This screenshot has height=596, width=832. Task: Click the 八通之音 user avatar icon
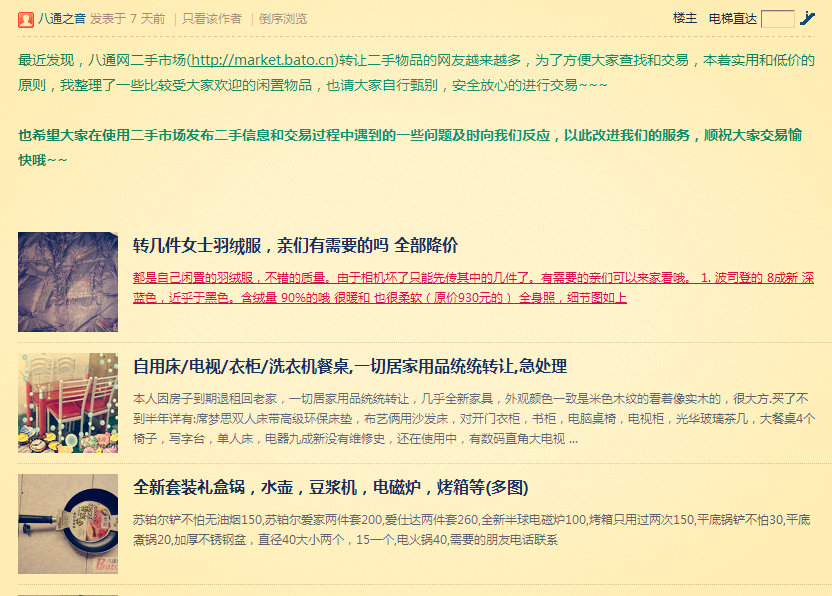click(x=25, y=19)
